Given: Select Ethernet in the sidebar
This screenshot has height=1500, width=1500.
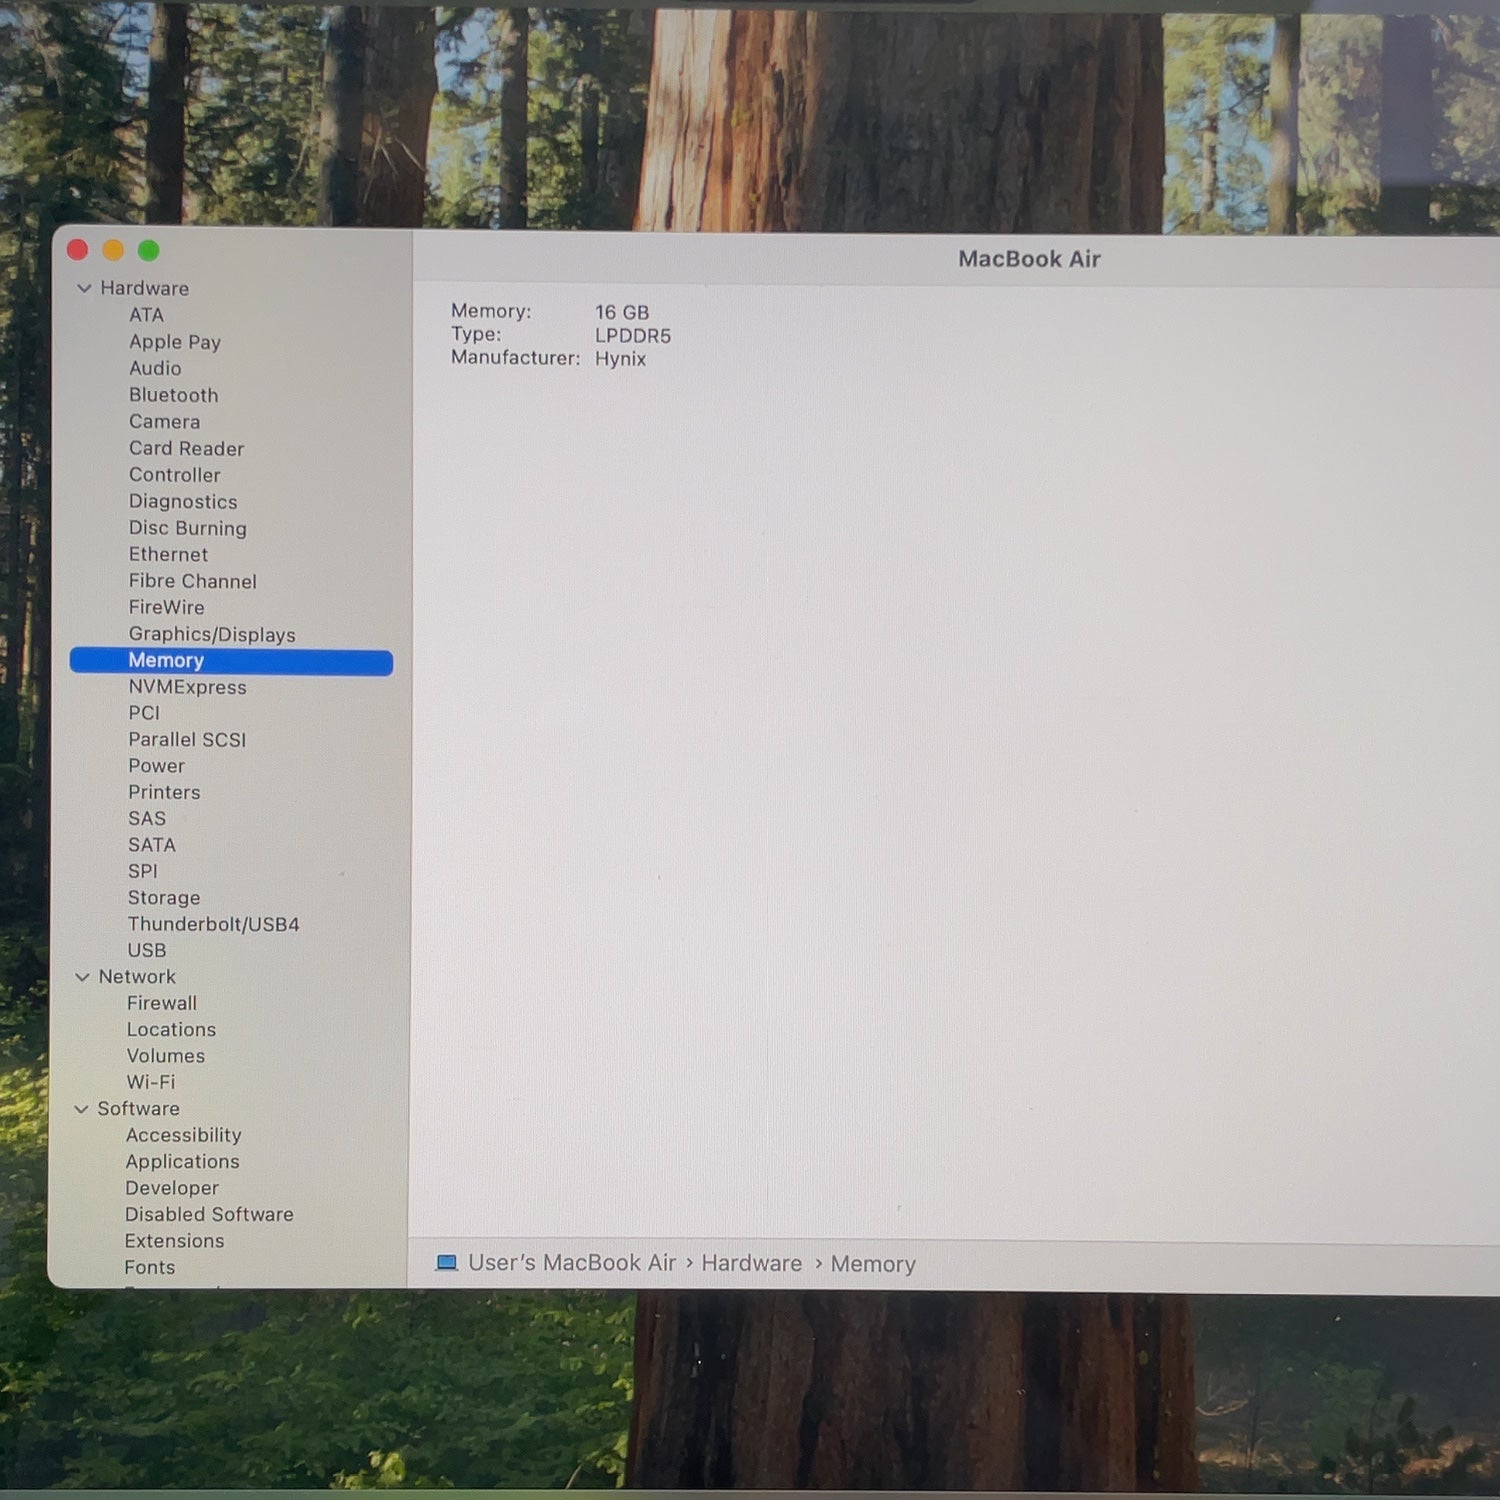Looking at the screenshot, I should click(x=168, y=554).
